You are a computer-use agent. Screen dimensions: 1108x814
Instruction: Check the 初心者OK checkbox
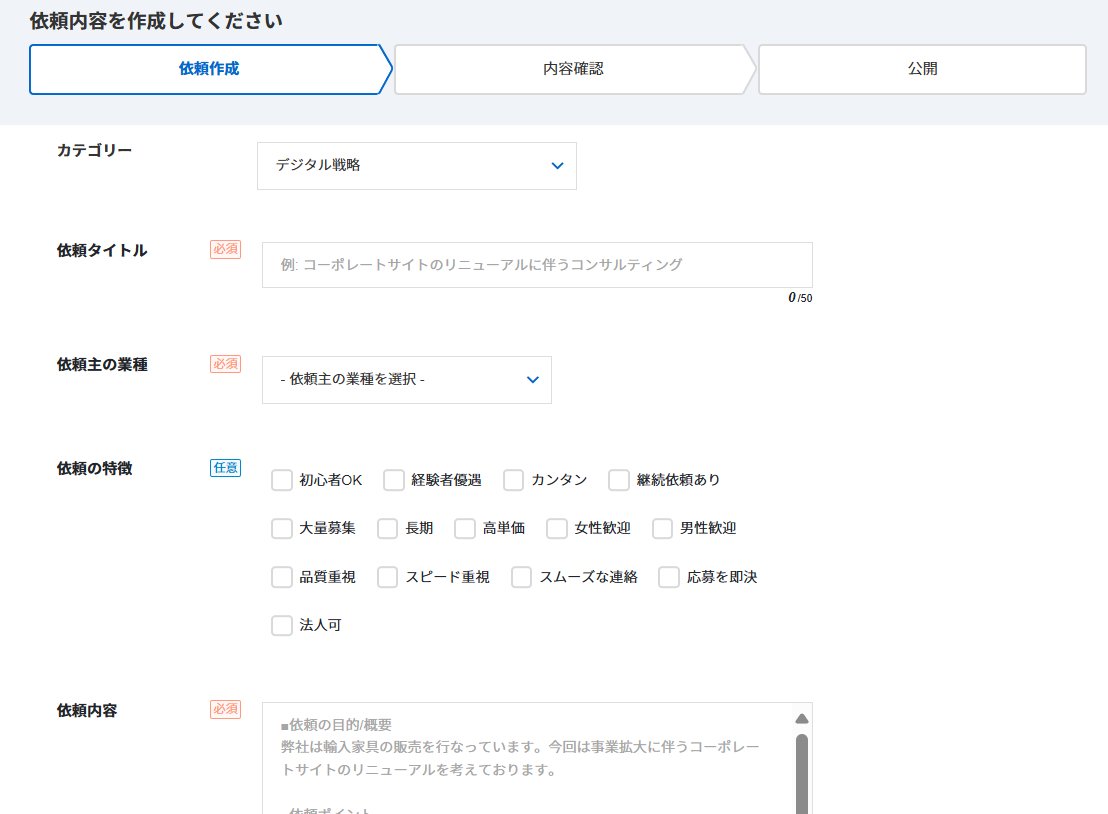(x=282, y=480)
